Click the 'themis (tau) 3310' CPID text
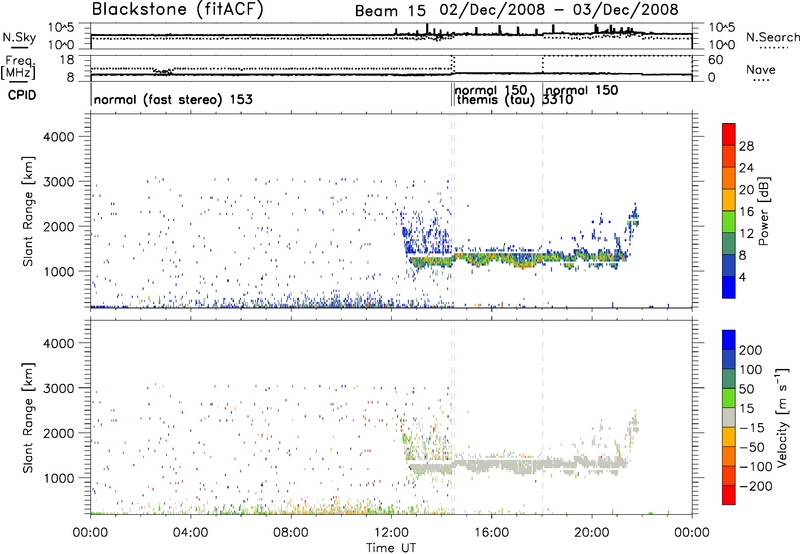Viewport: 800px width, 554px height. pos(515,99)
